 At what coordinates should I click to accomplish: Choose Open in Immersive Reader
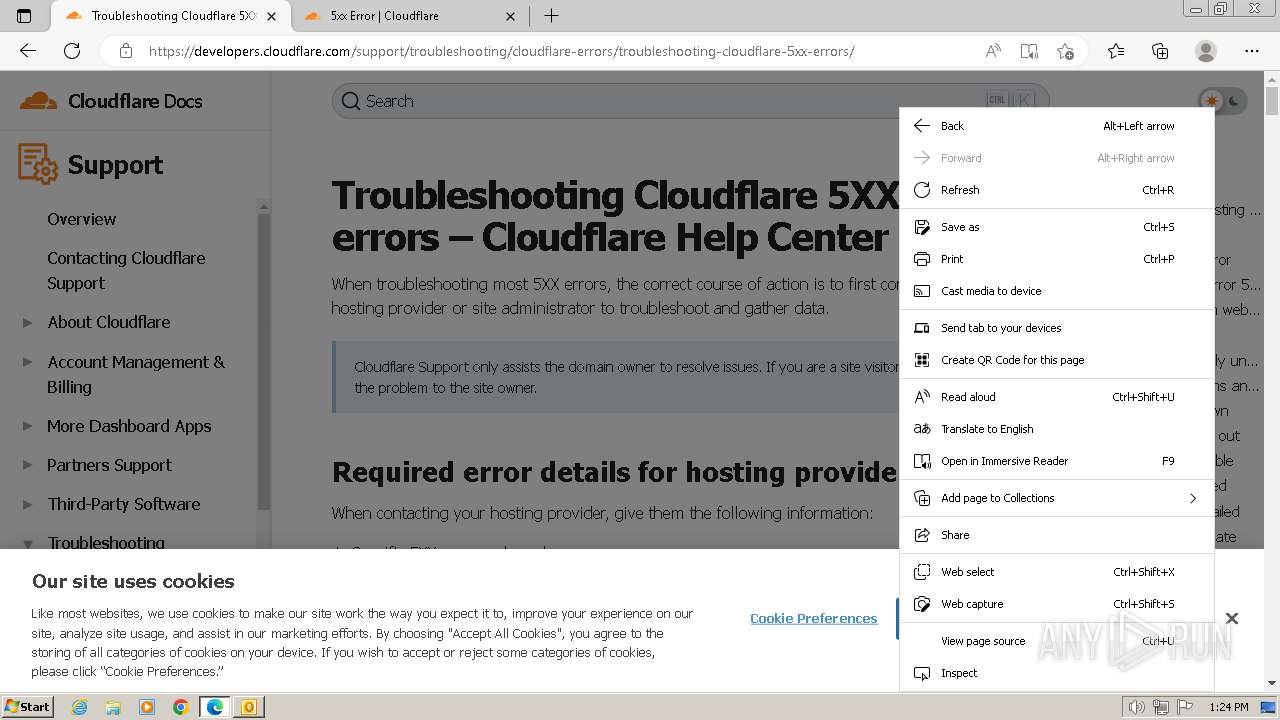[1057, 461]
